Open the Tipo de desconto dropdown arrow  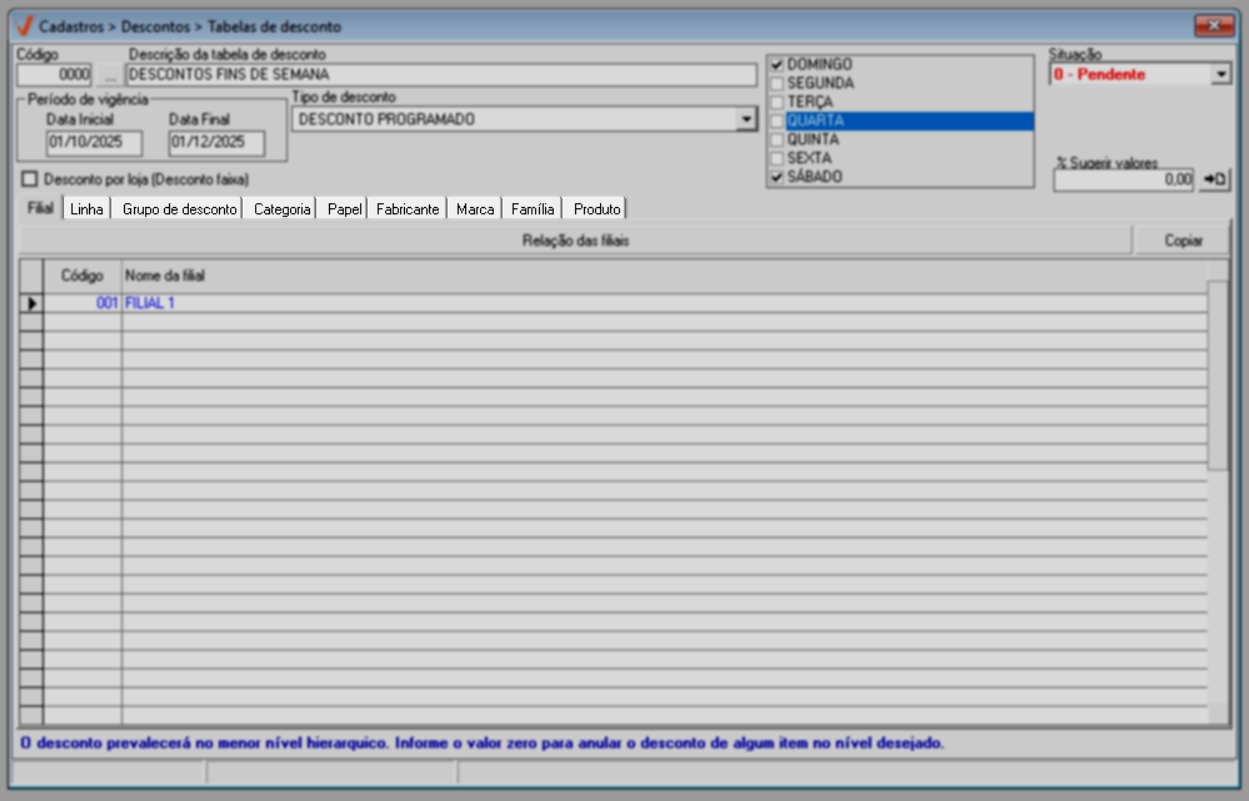[x=745, y=120]
